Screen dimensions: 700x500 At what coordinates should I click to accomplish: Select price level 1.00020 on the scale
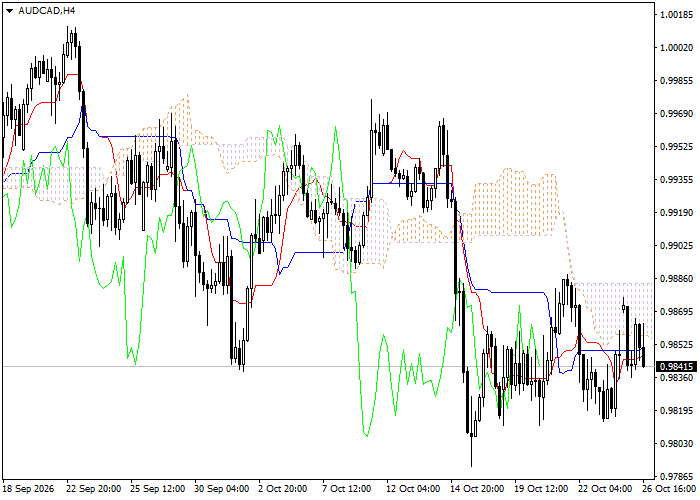pyautogui.click(x=677, y=48)
